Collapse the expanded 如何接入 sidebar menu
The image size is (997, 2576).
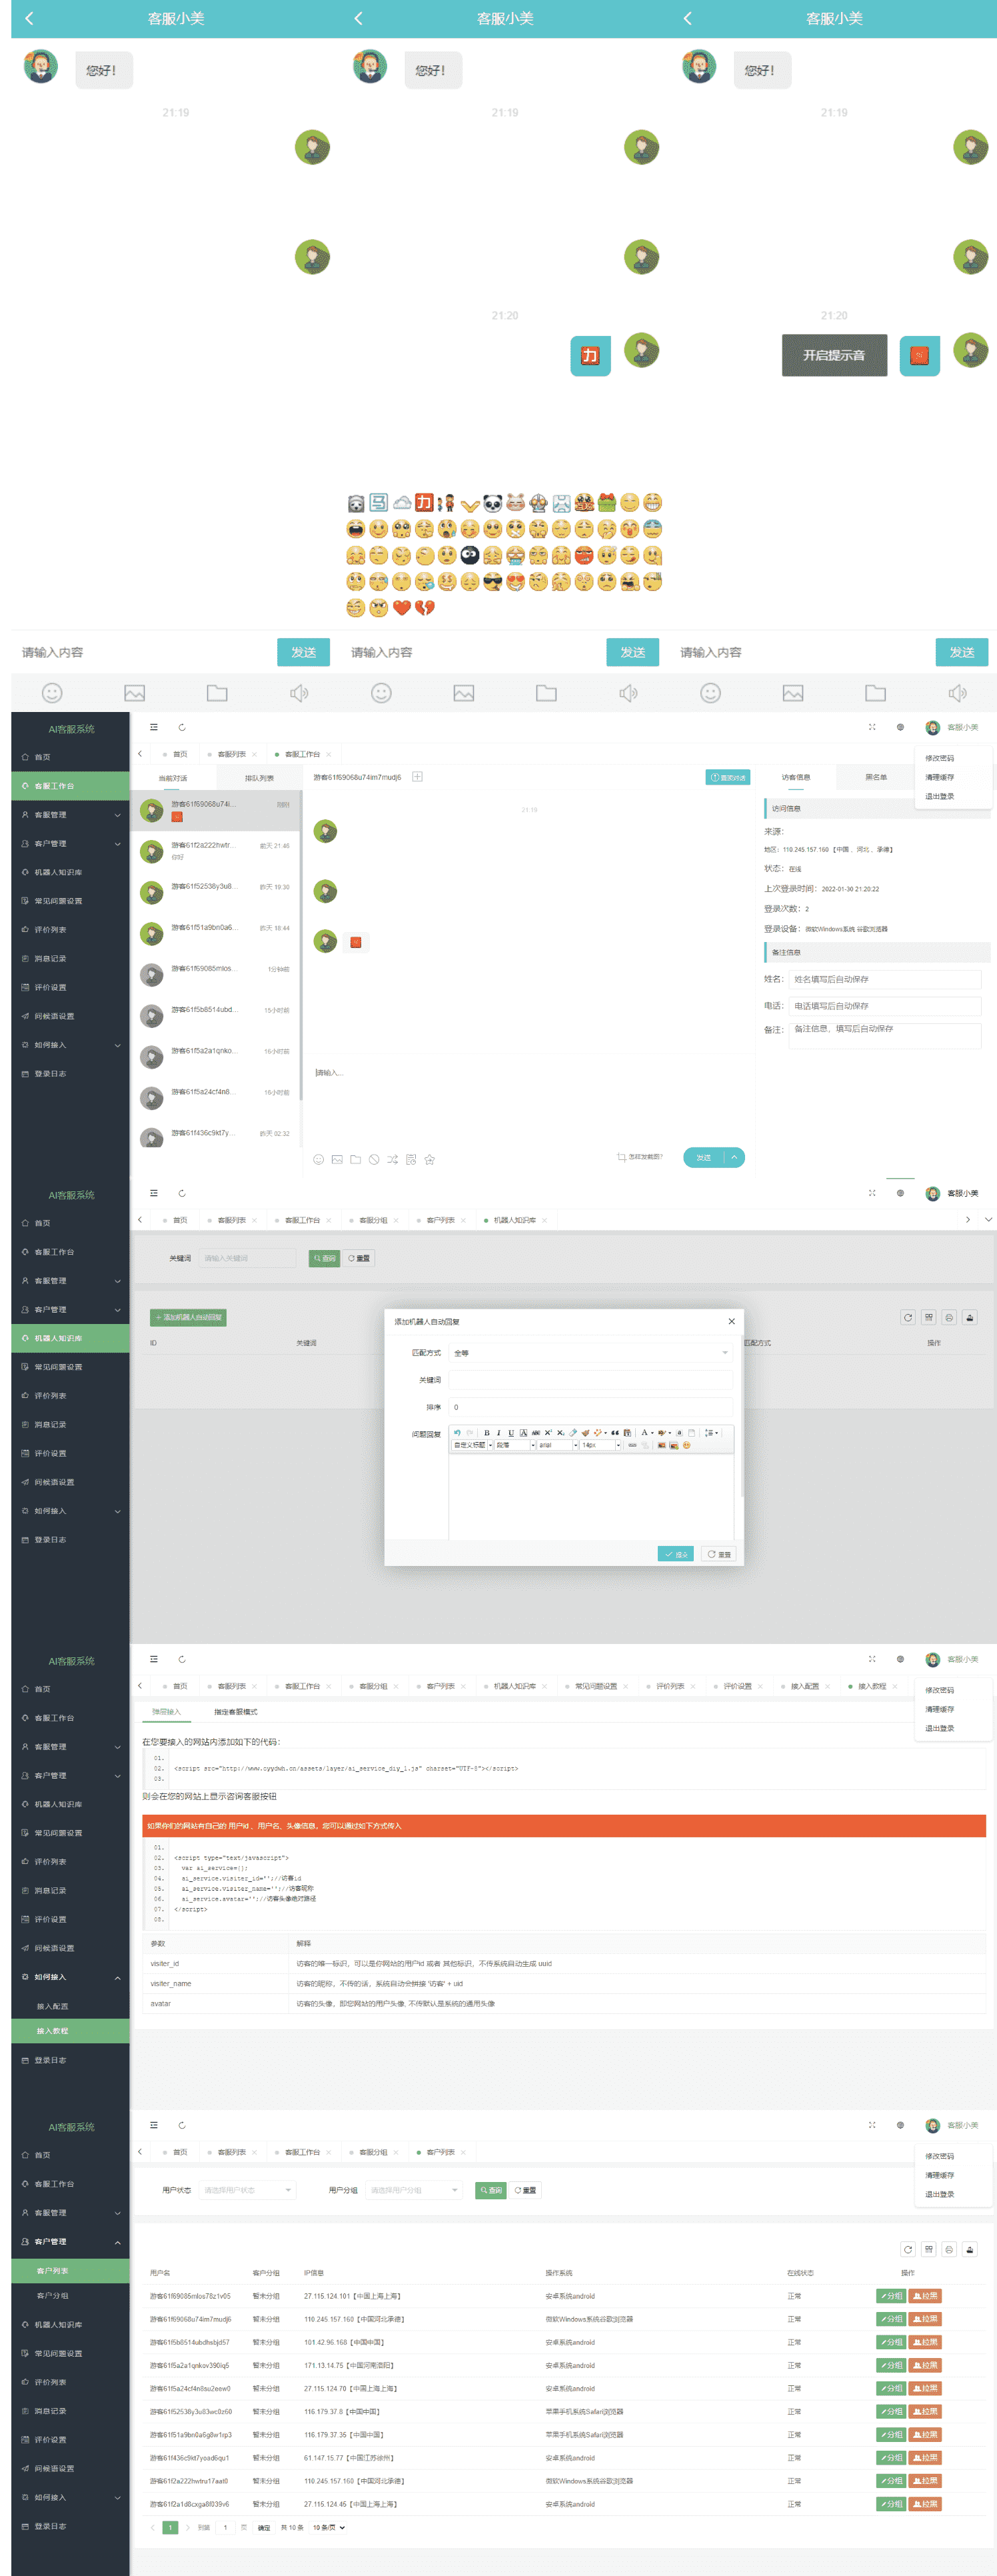pyautogui.click(x=70, y=1976)
